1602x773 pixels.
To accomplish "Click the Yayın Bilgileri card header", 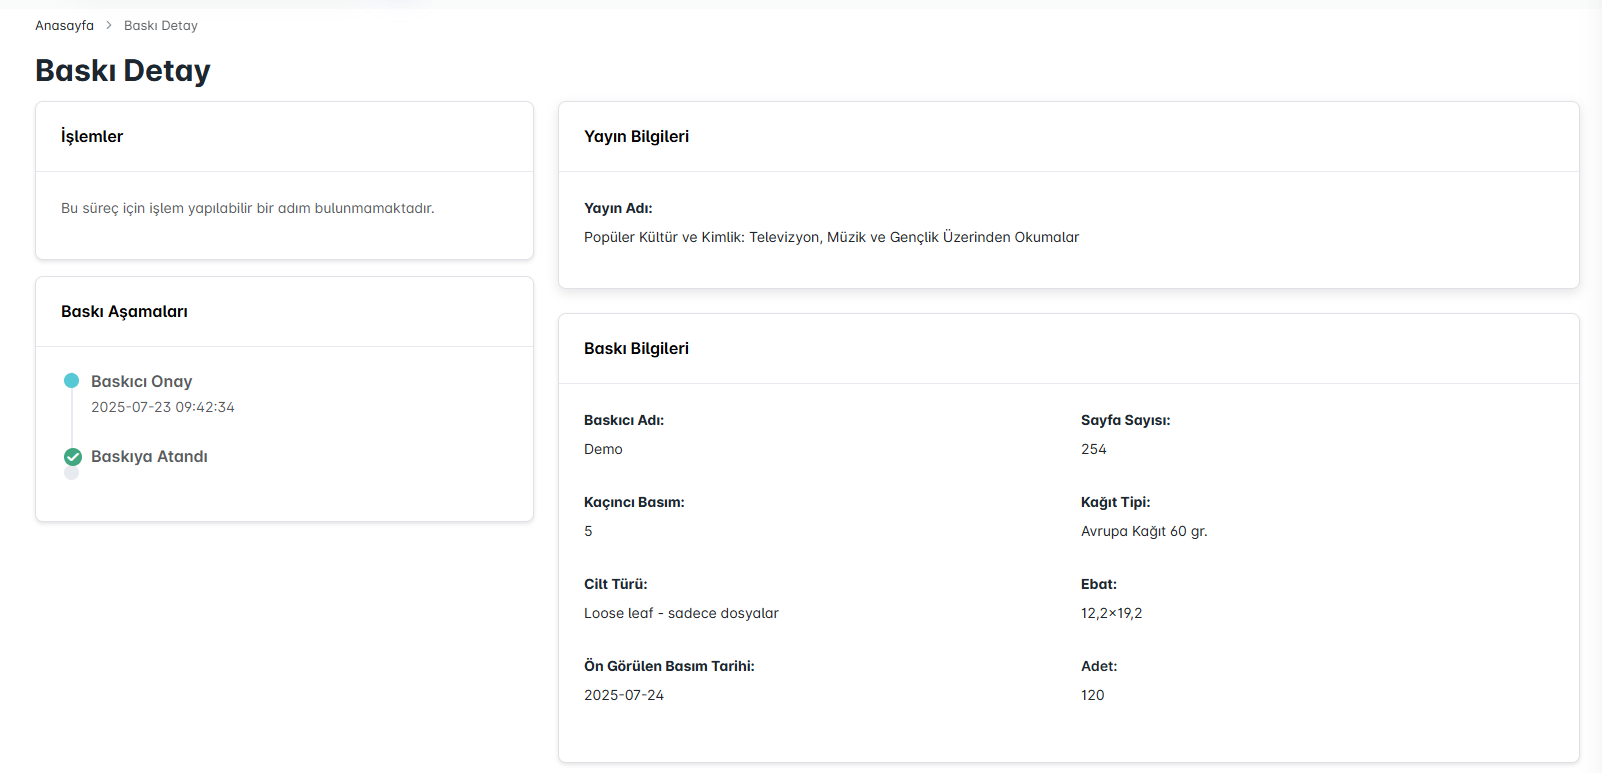I will [636, 137].
